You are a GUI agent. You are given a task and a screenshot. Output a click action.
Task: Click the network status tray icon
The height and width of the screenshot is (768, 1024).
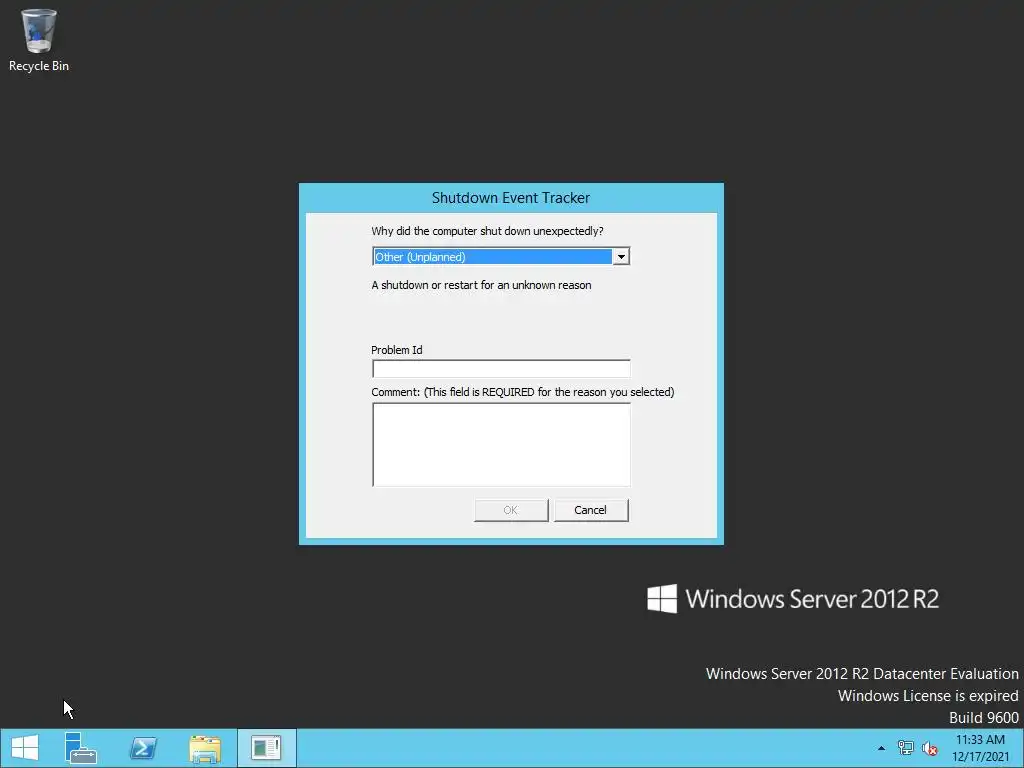(905, 748)
